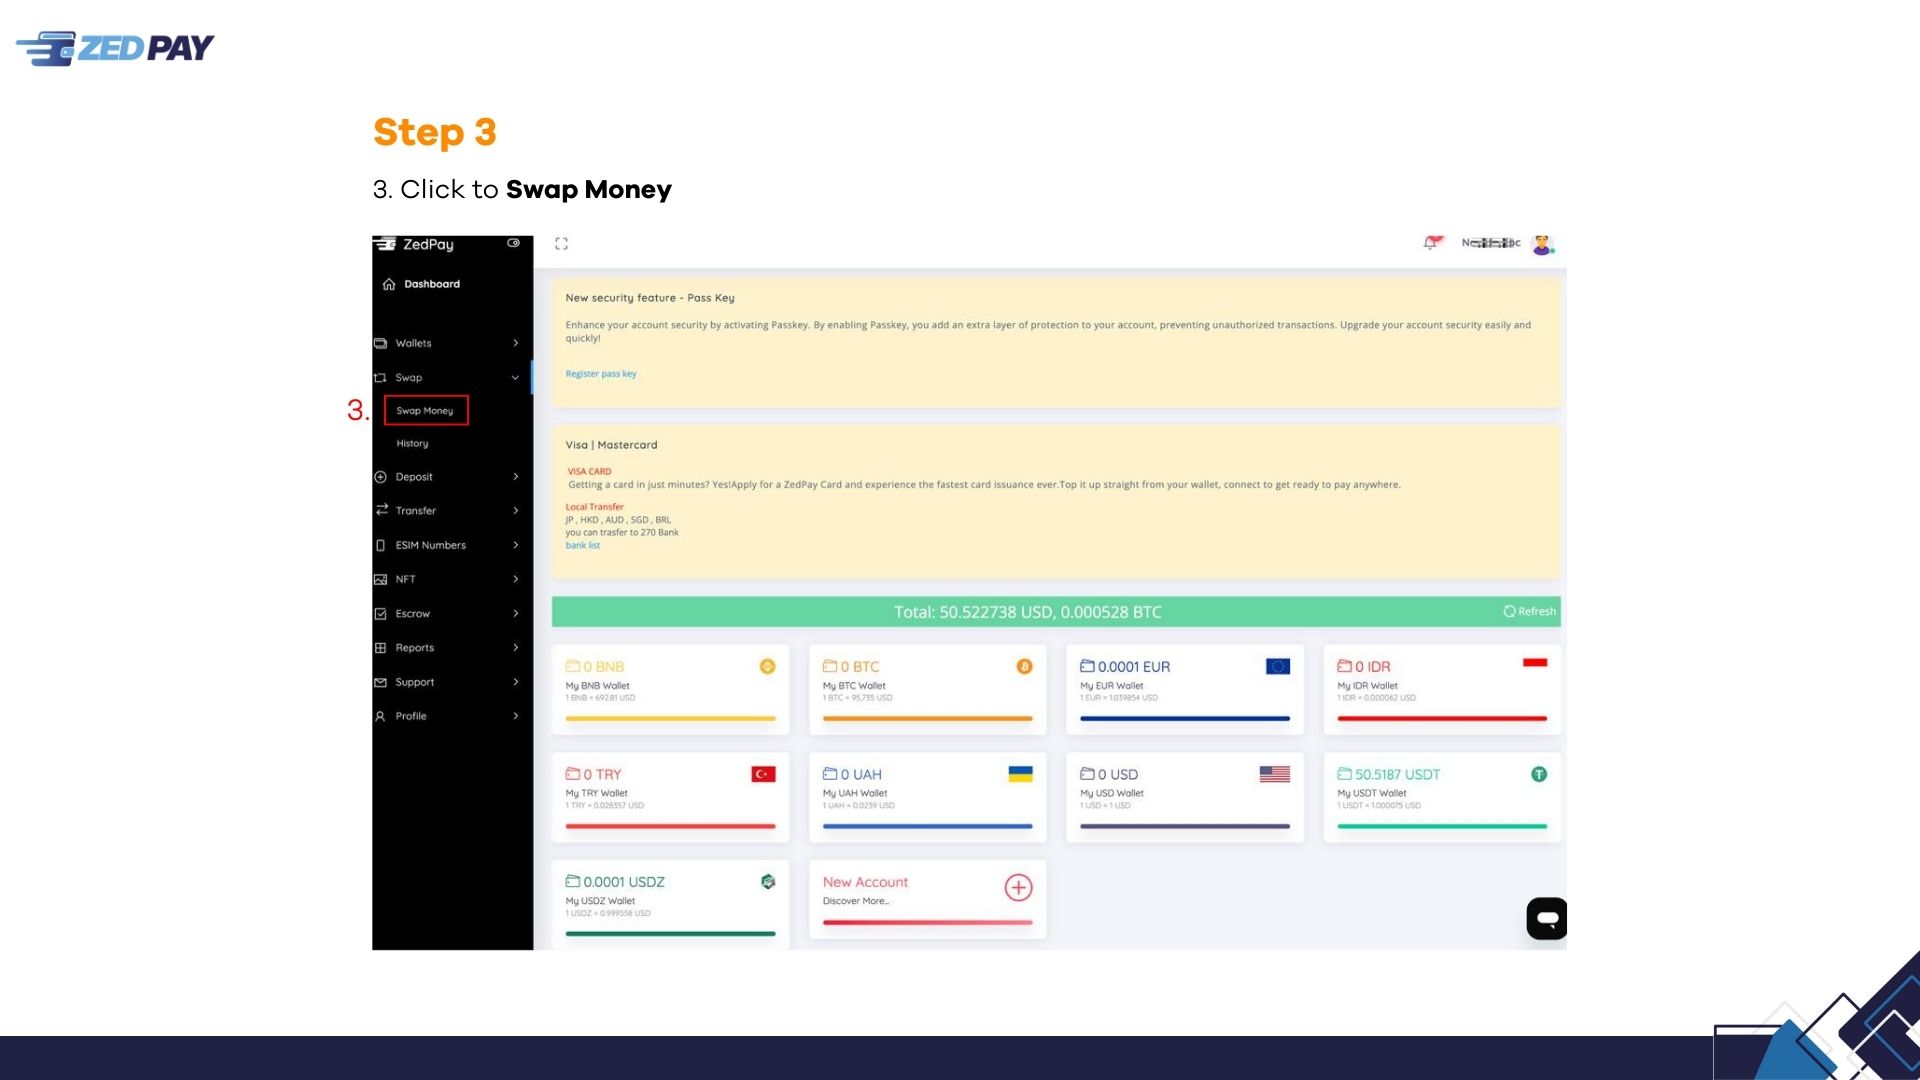This screenshot has width=1920, height=1080.
Task: Click the NFT image icon
Action: point(380,579)
